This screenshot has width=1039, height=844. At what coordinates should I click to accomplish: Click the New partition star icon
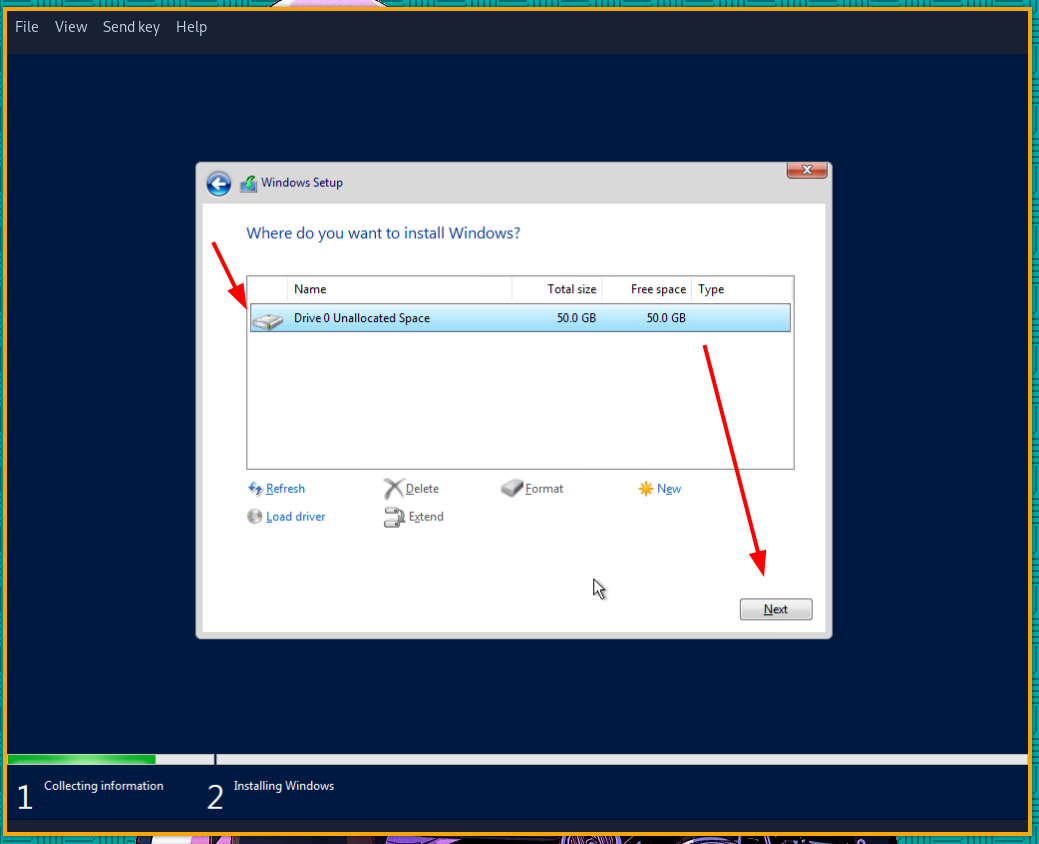pyautogui.click(x=646, y=489)
